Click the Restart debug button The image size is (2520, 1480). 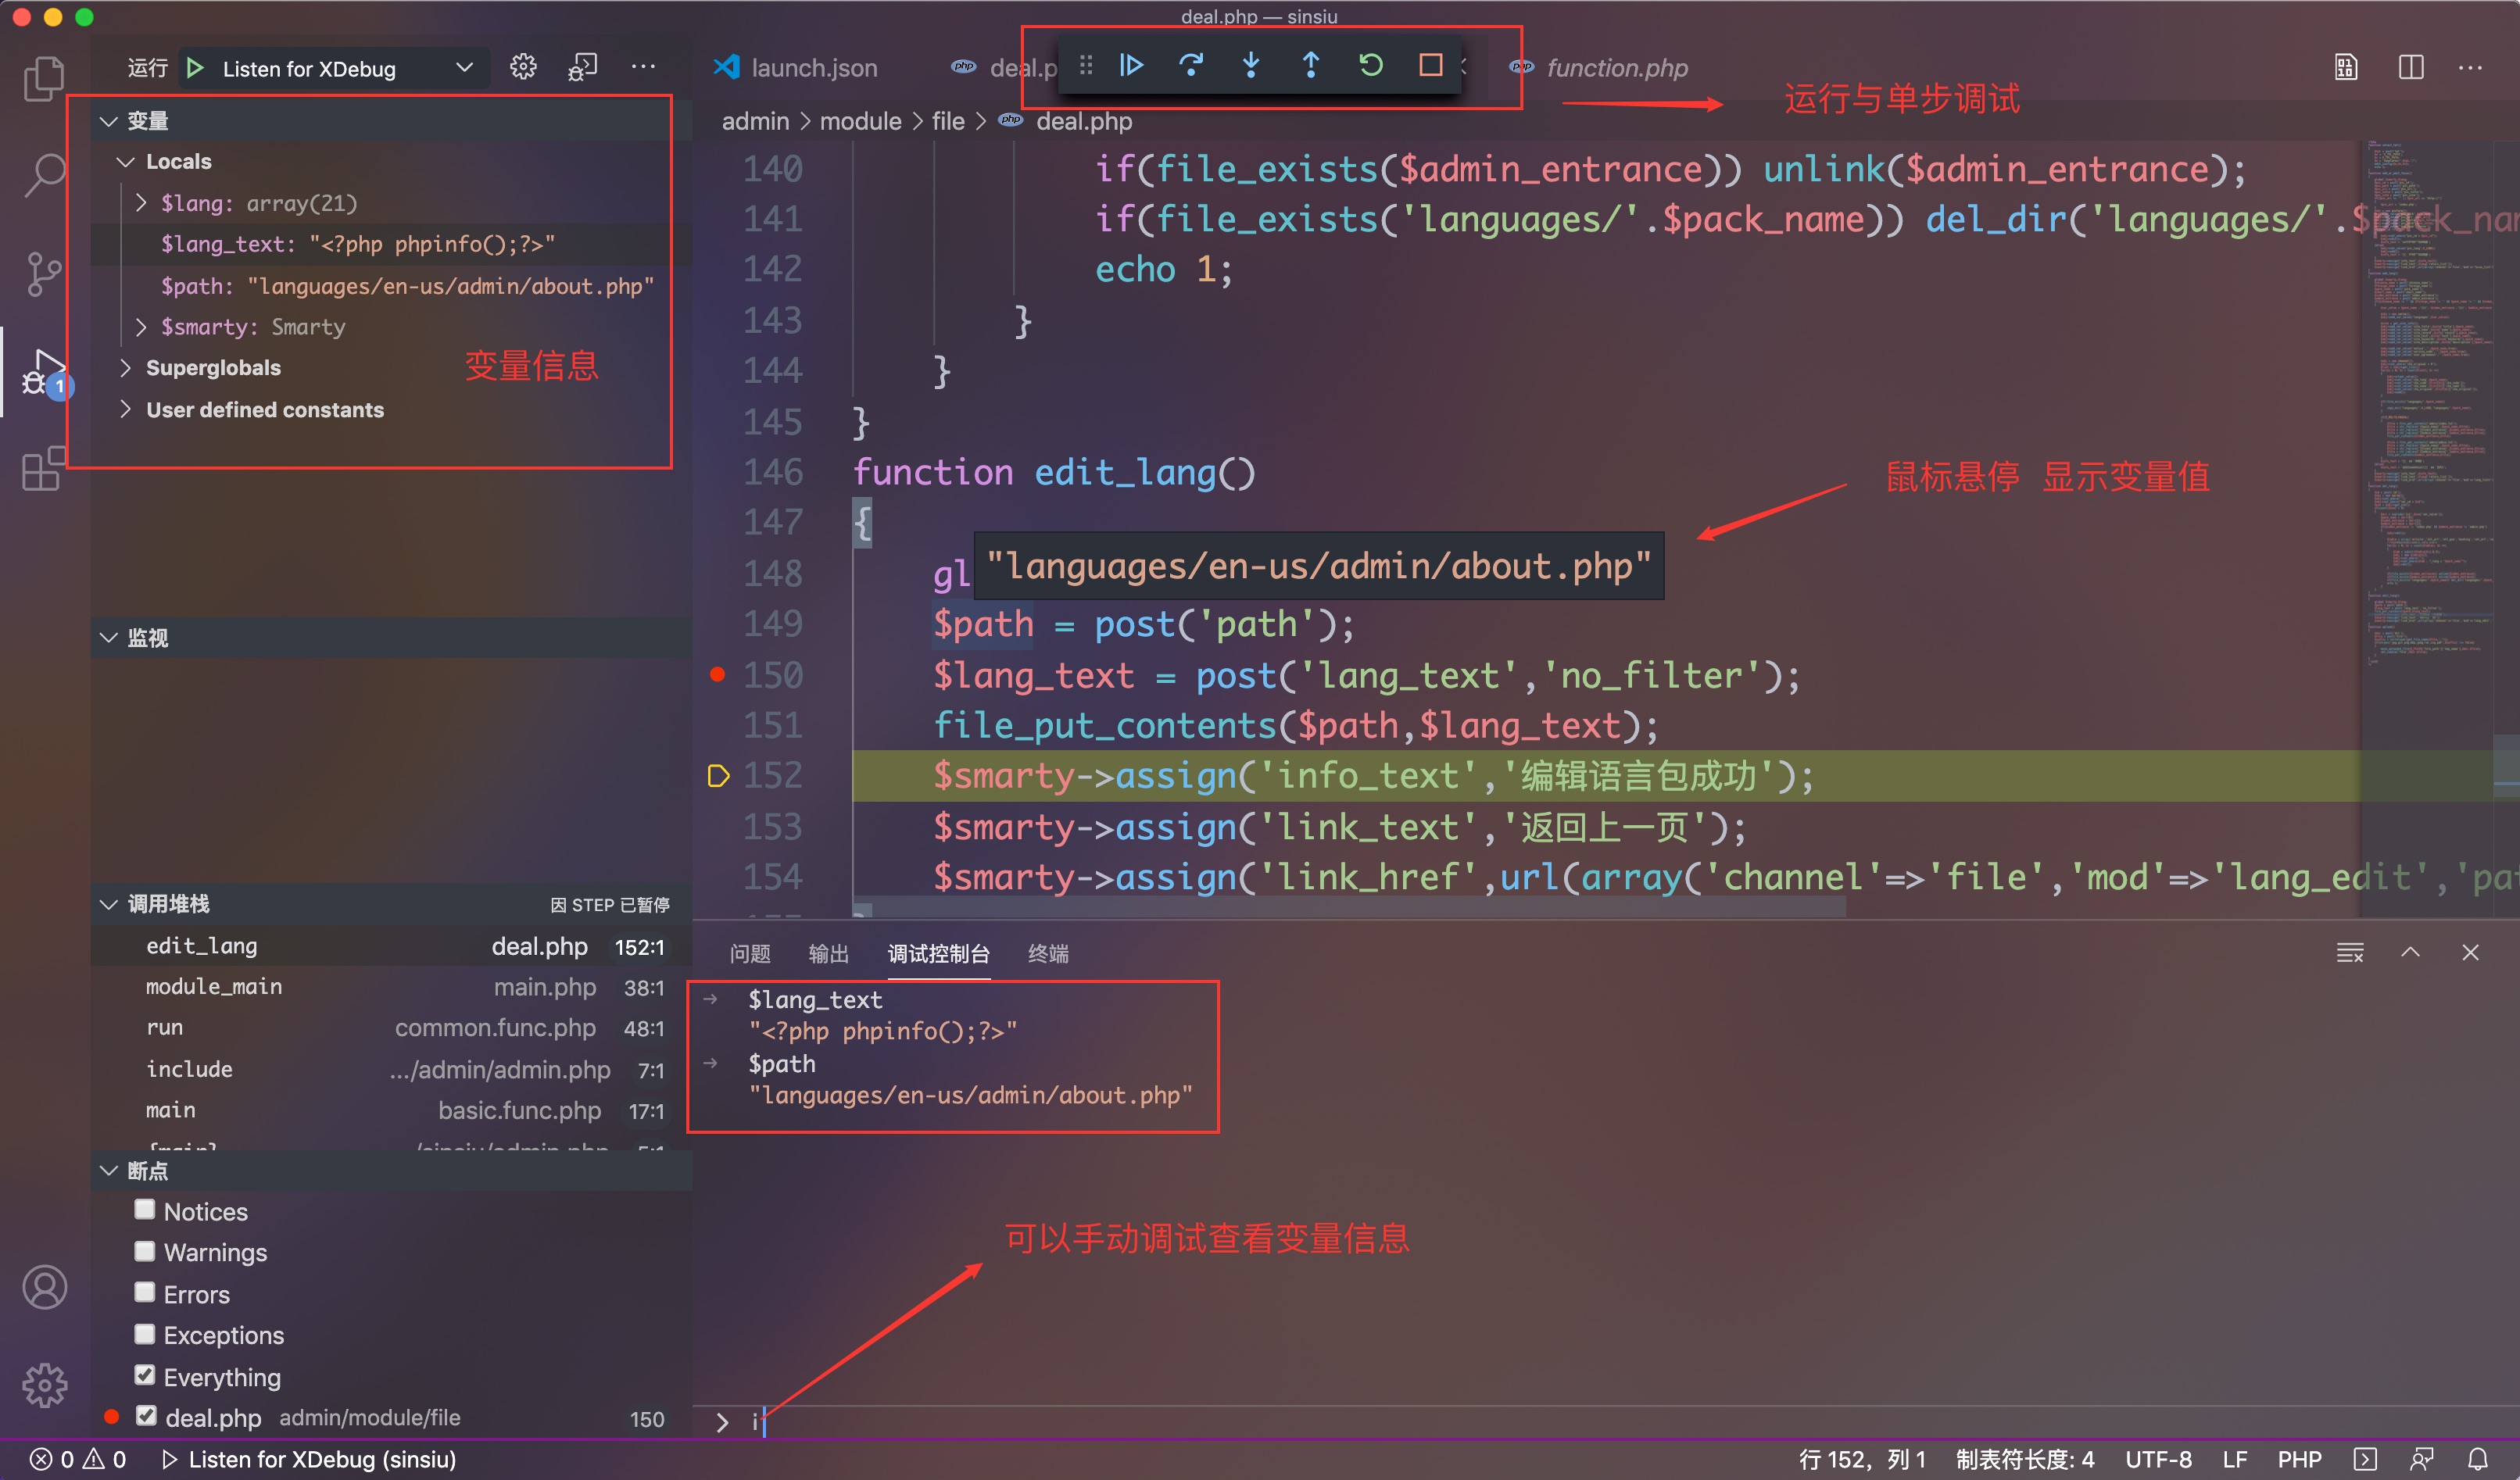click(x=1371, y=66)
